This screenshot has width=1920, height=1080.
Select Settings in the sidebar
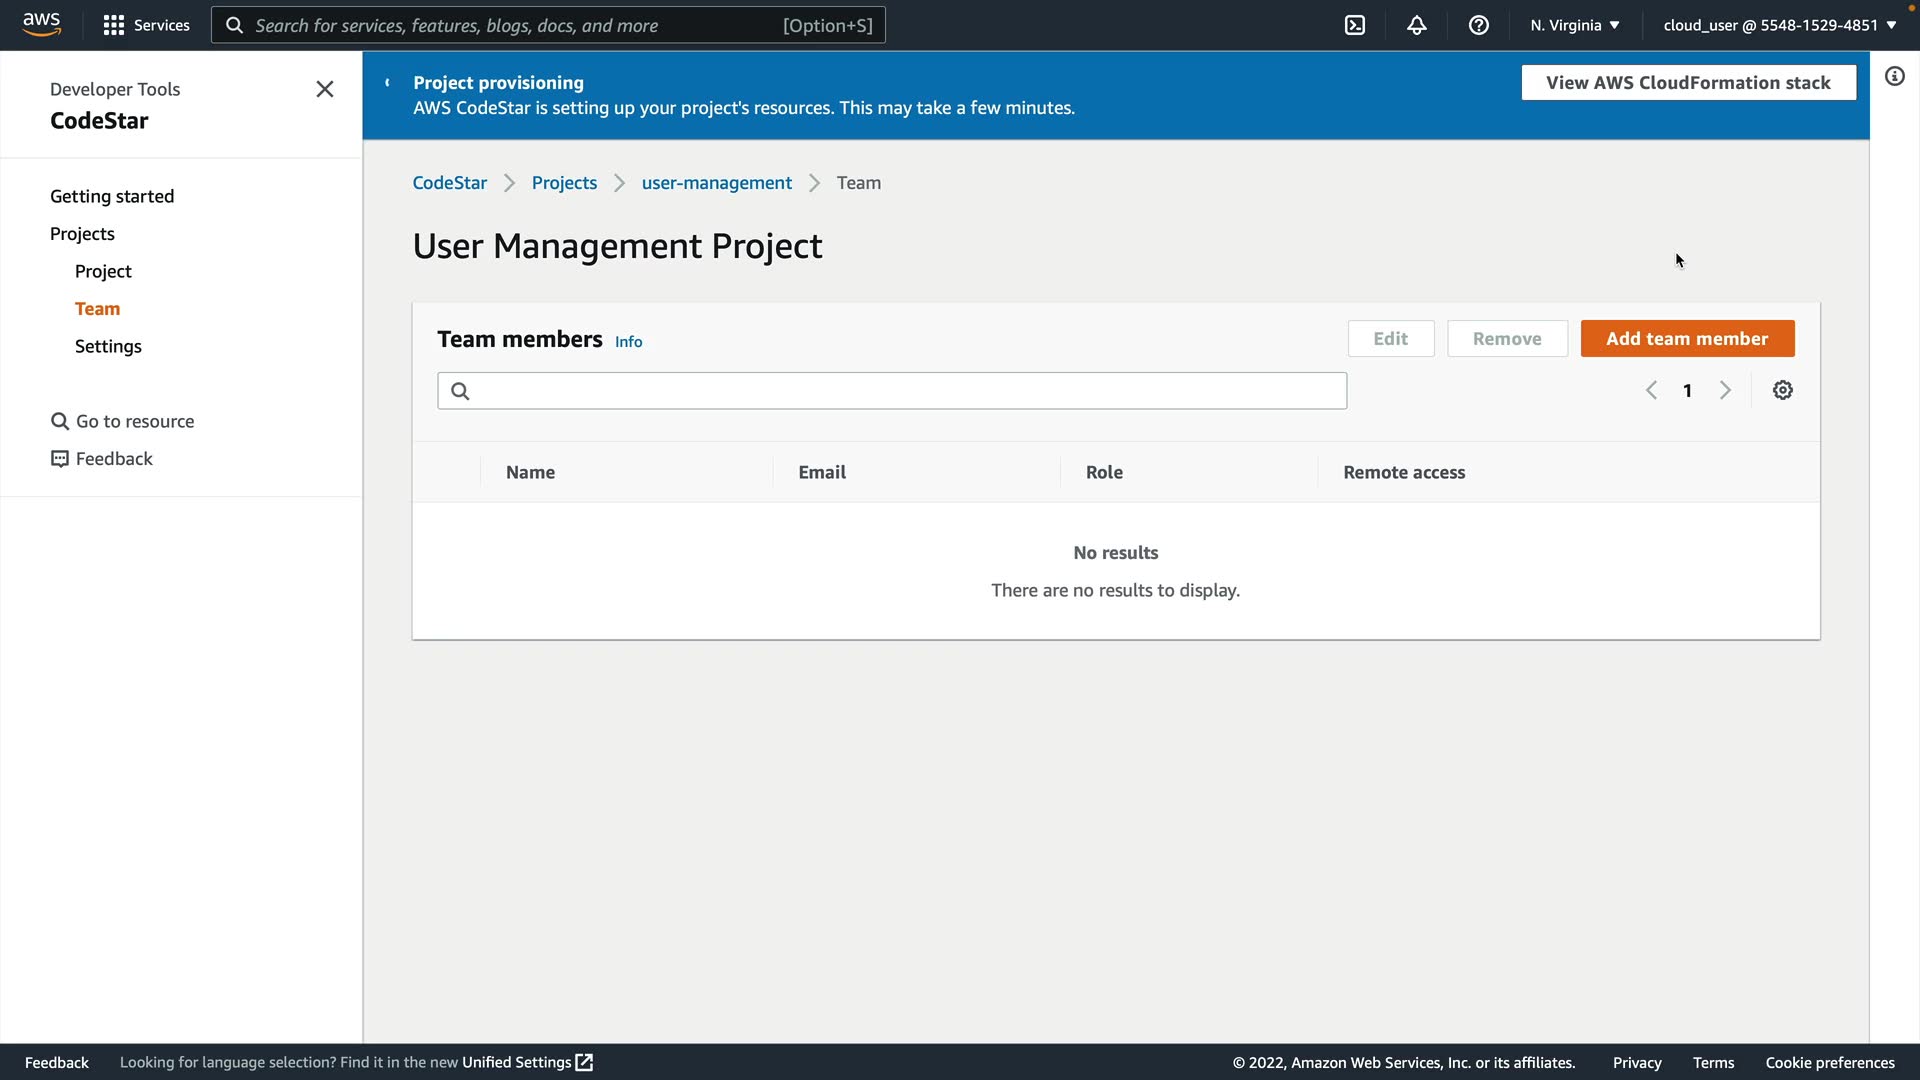pyautogui.click(x=108, y=346)
